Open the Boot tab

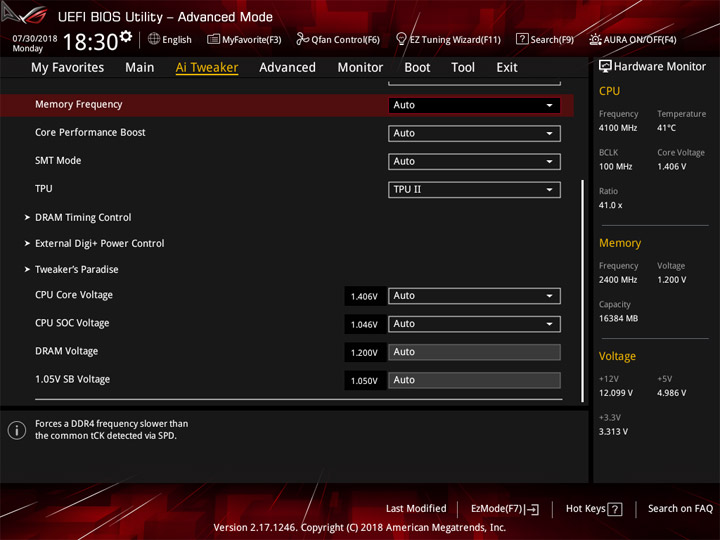417,68
